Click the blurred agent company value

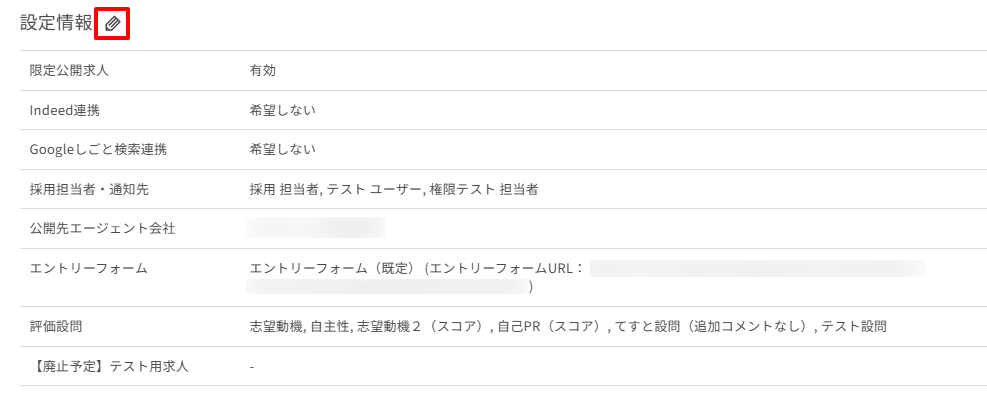[x=315, y=229]
